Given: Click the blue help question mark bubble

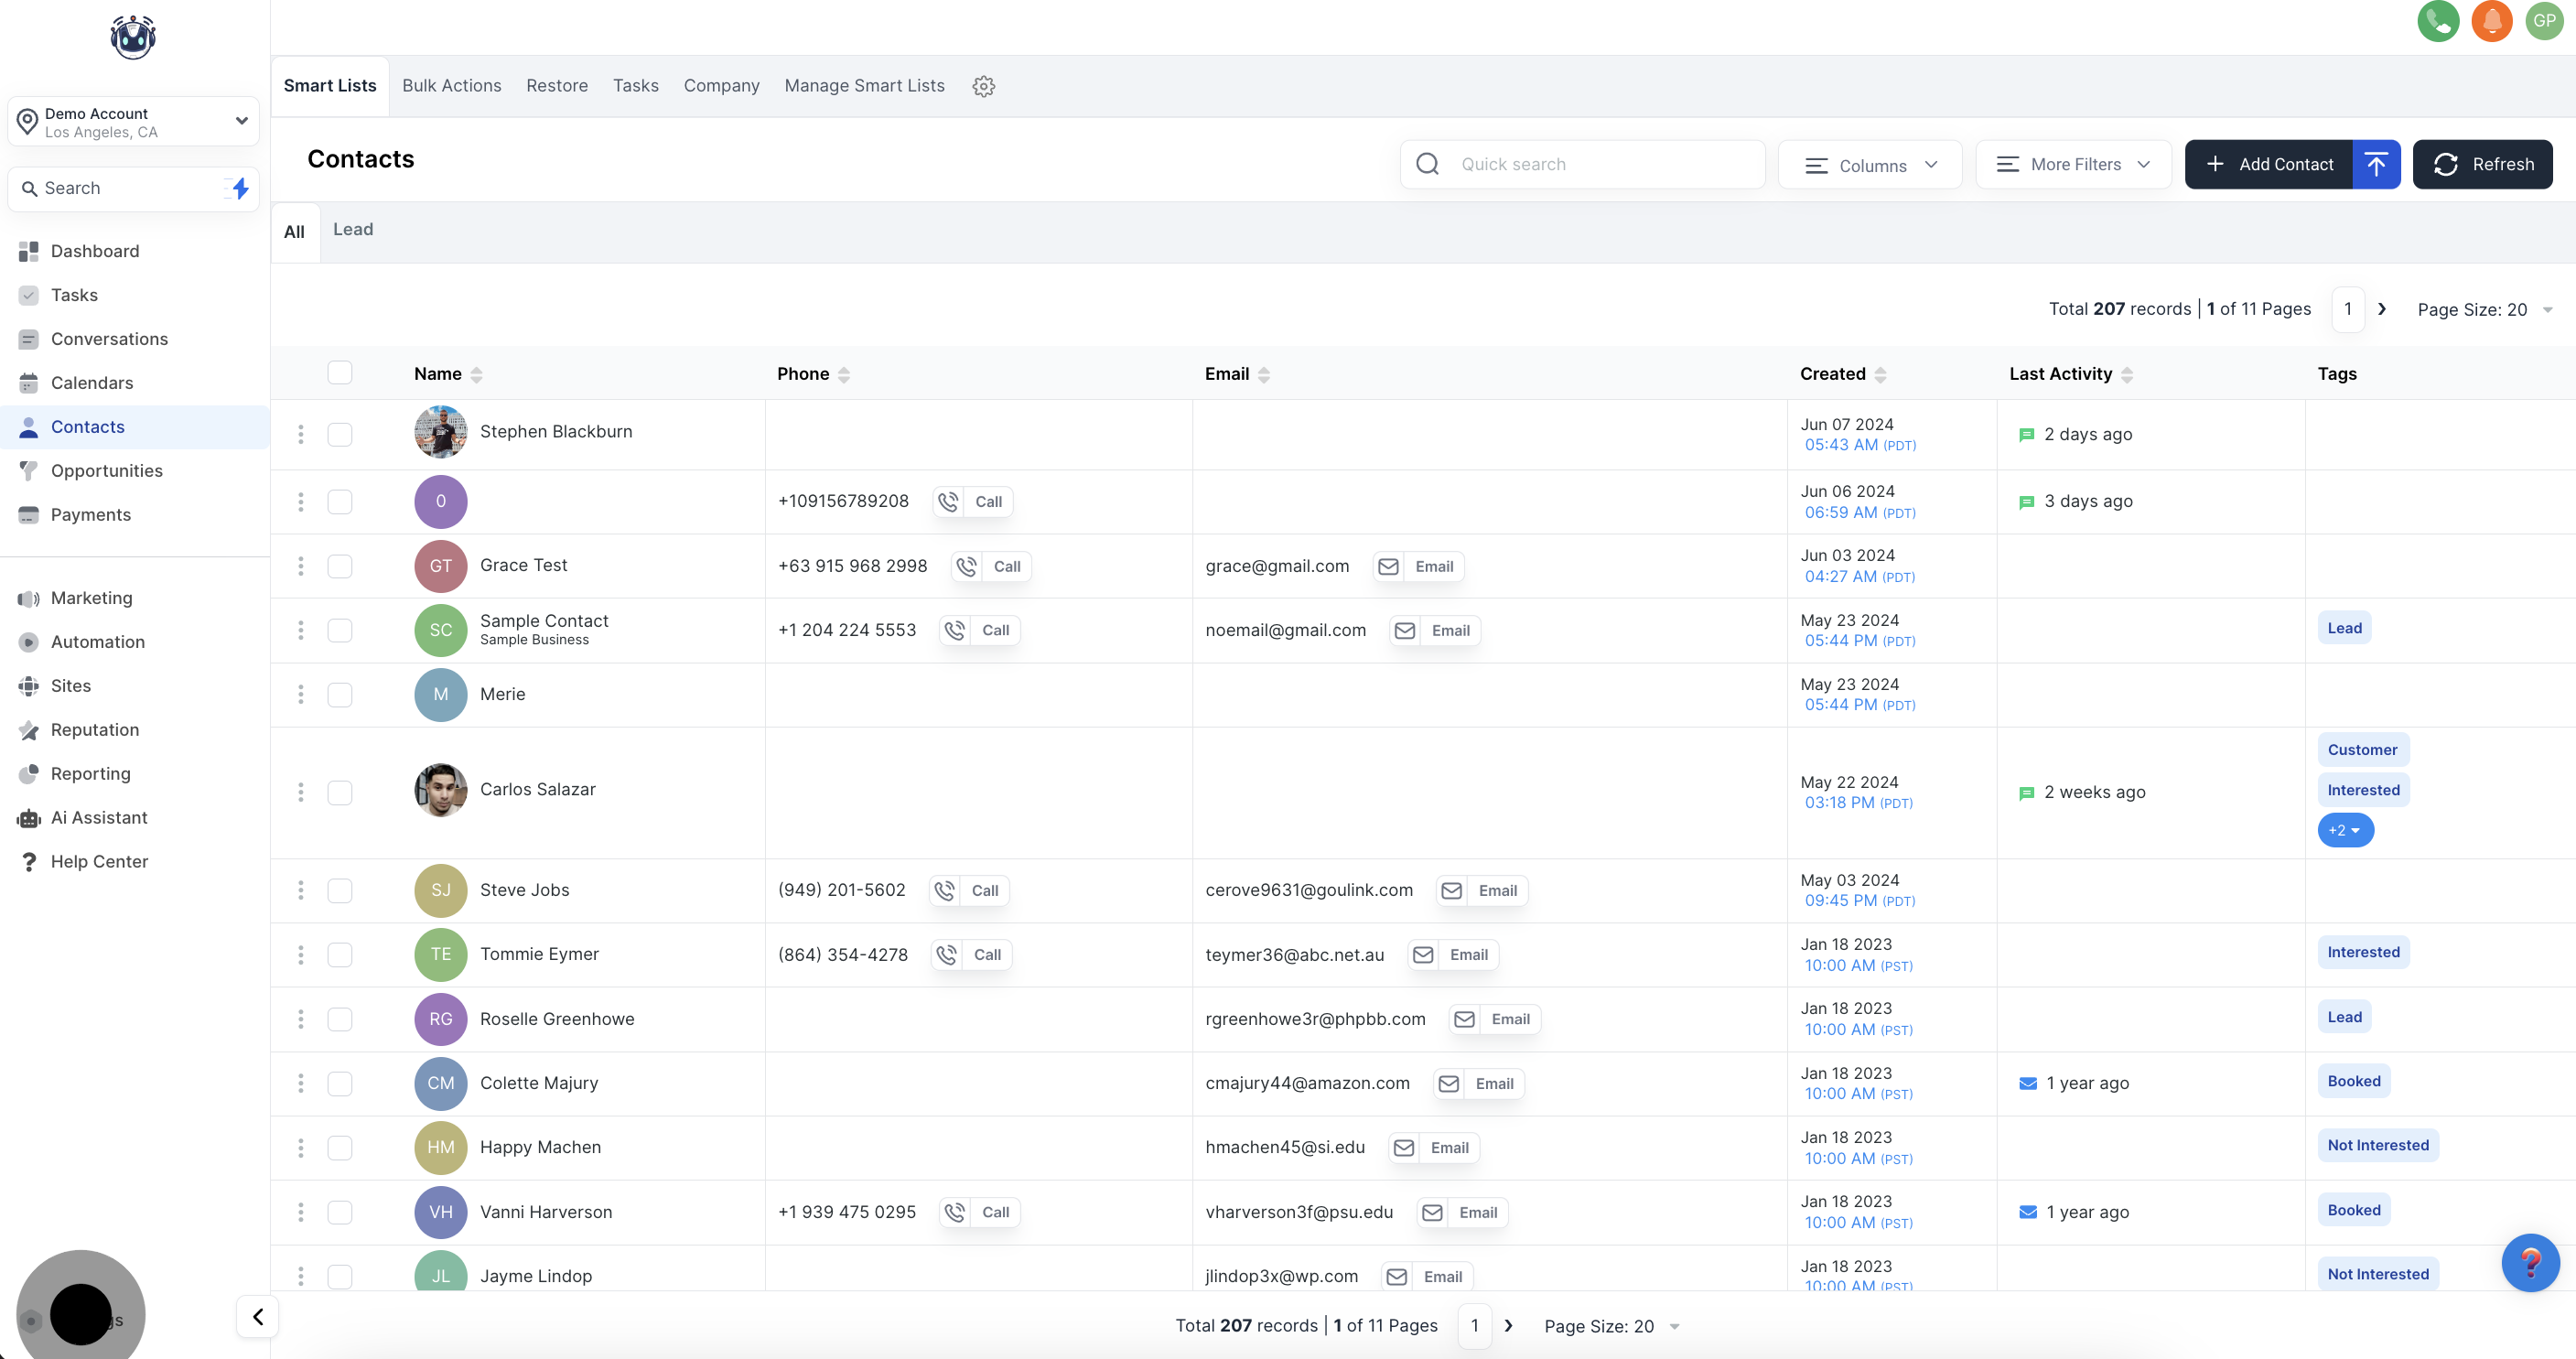Looking at the screenshot, I should pyautogui.click(x=2529, y=1263).
